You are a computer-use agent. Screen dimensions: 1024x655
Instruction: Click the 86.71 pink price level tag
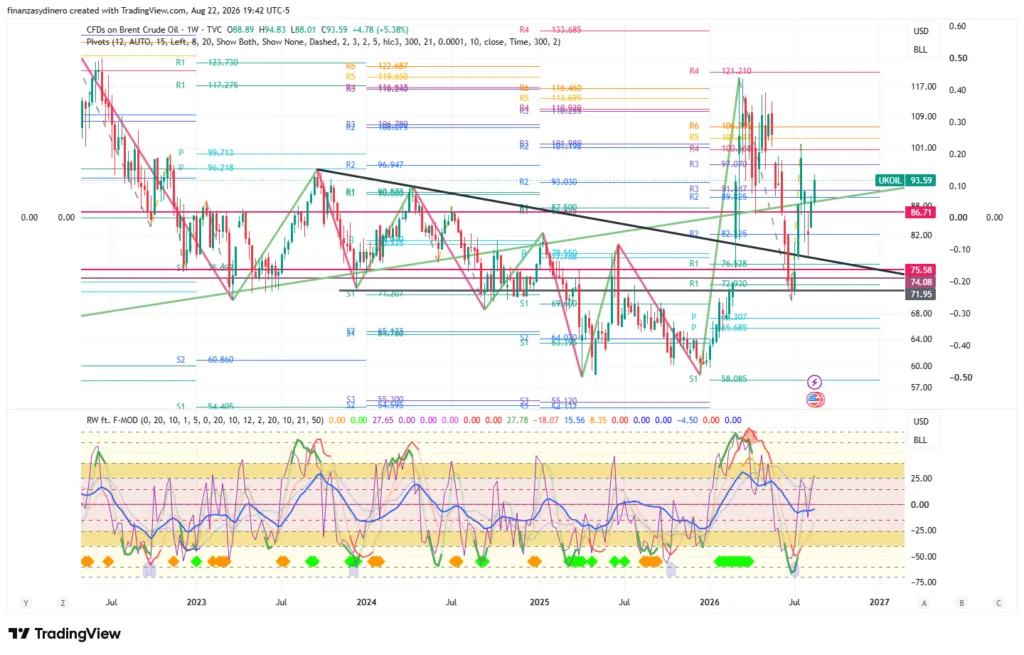point(920,212)
